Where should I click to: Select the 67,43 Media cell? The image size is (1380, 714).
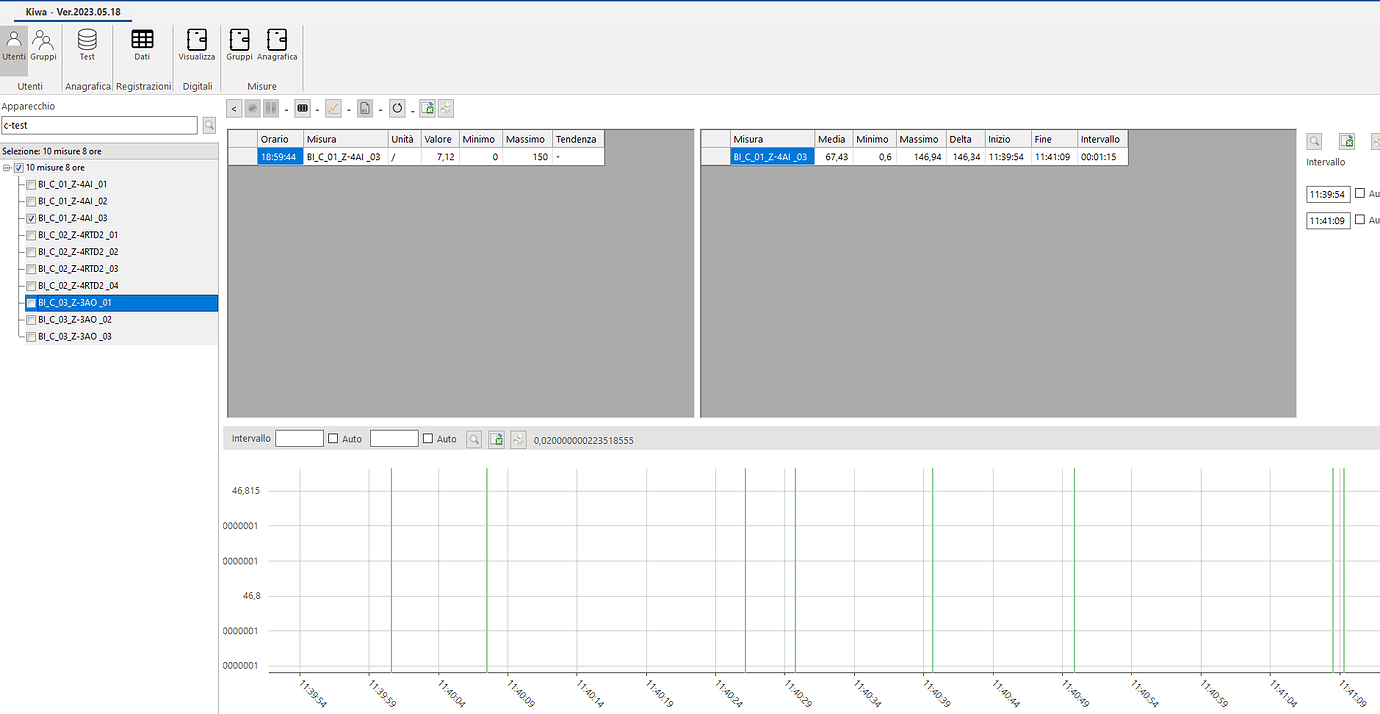point(834,157)
